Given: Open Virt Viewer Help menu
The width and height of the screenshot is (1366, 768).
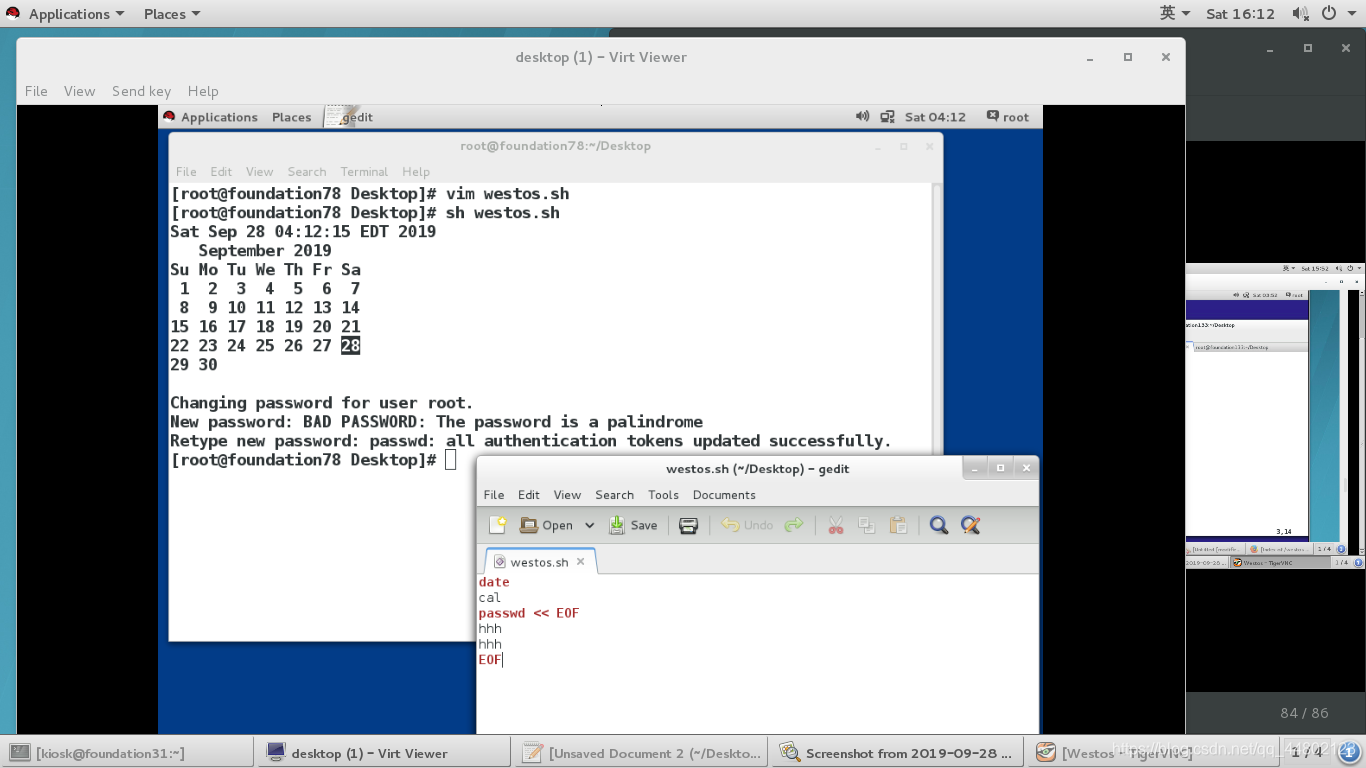Looking at the screenshot, I should [x=203, y=91].
